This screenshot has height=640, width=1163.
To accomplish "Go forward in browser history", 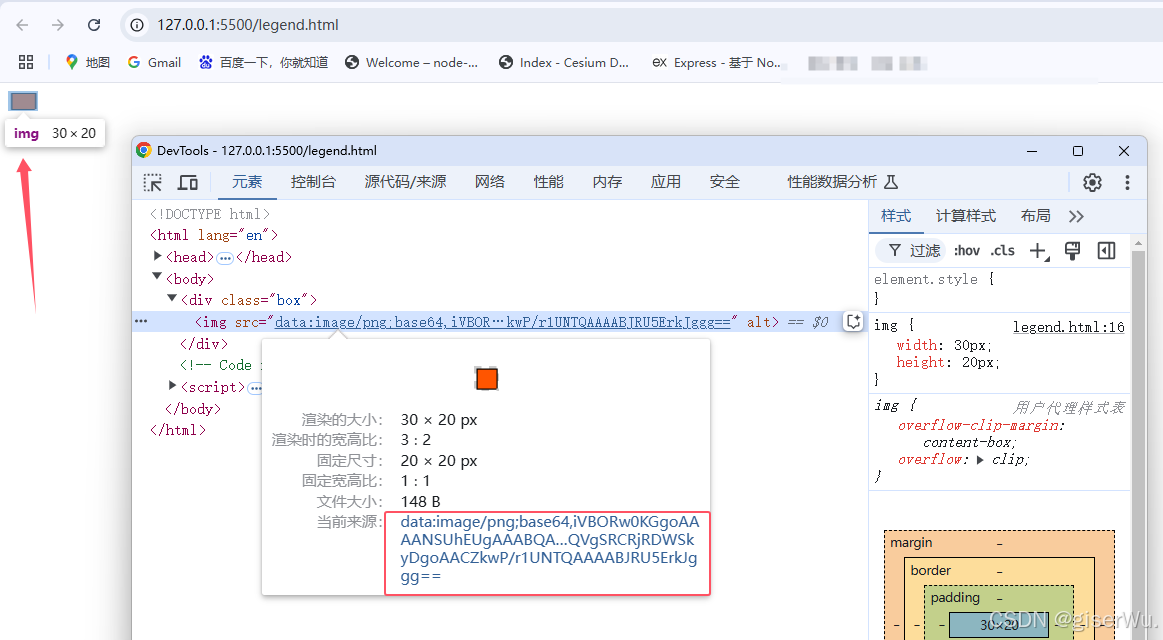I will [58, 24].
